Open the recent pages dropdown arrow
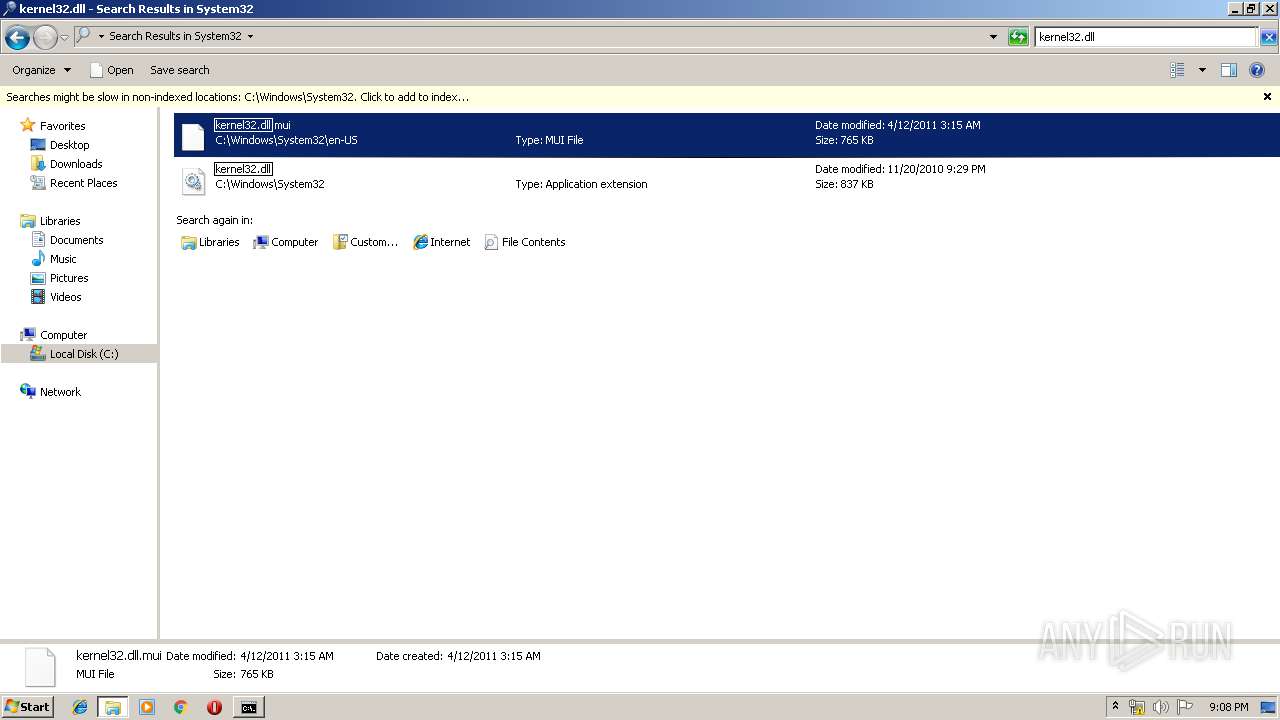This screenshot has height=720, width=1280. tap(64, 37)
